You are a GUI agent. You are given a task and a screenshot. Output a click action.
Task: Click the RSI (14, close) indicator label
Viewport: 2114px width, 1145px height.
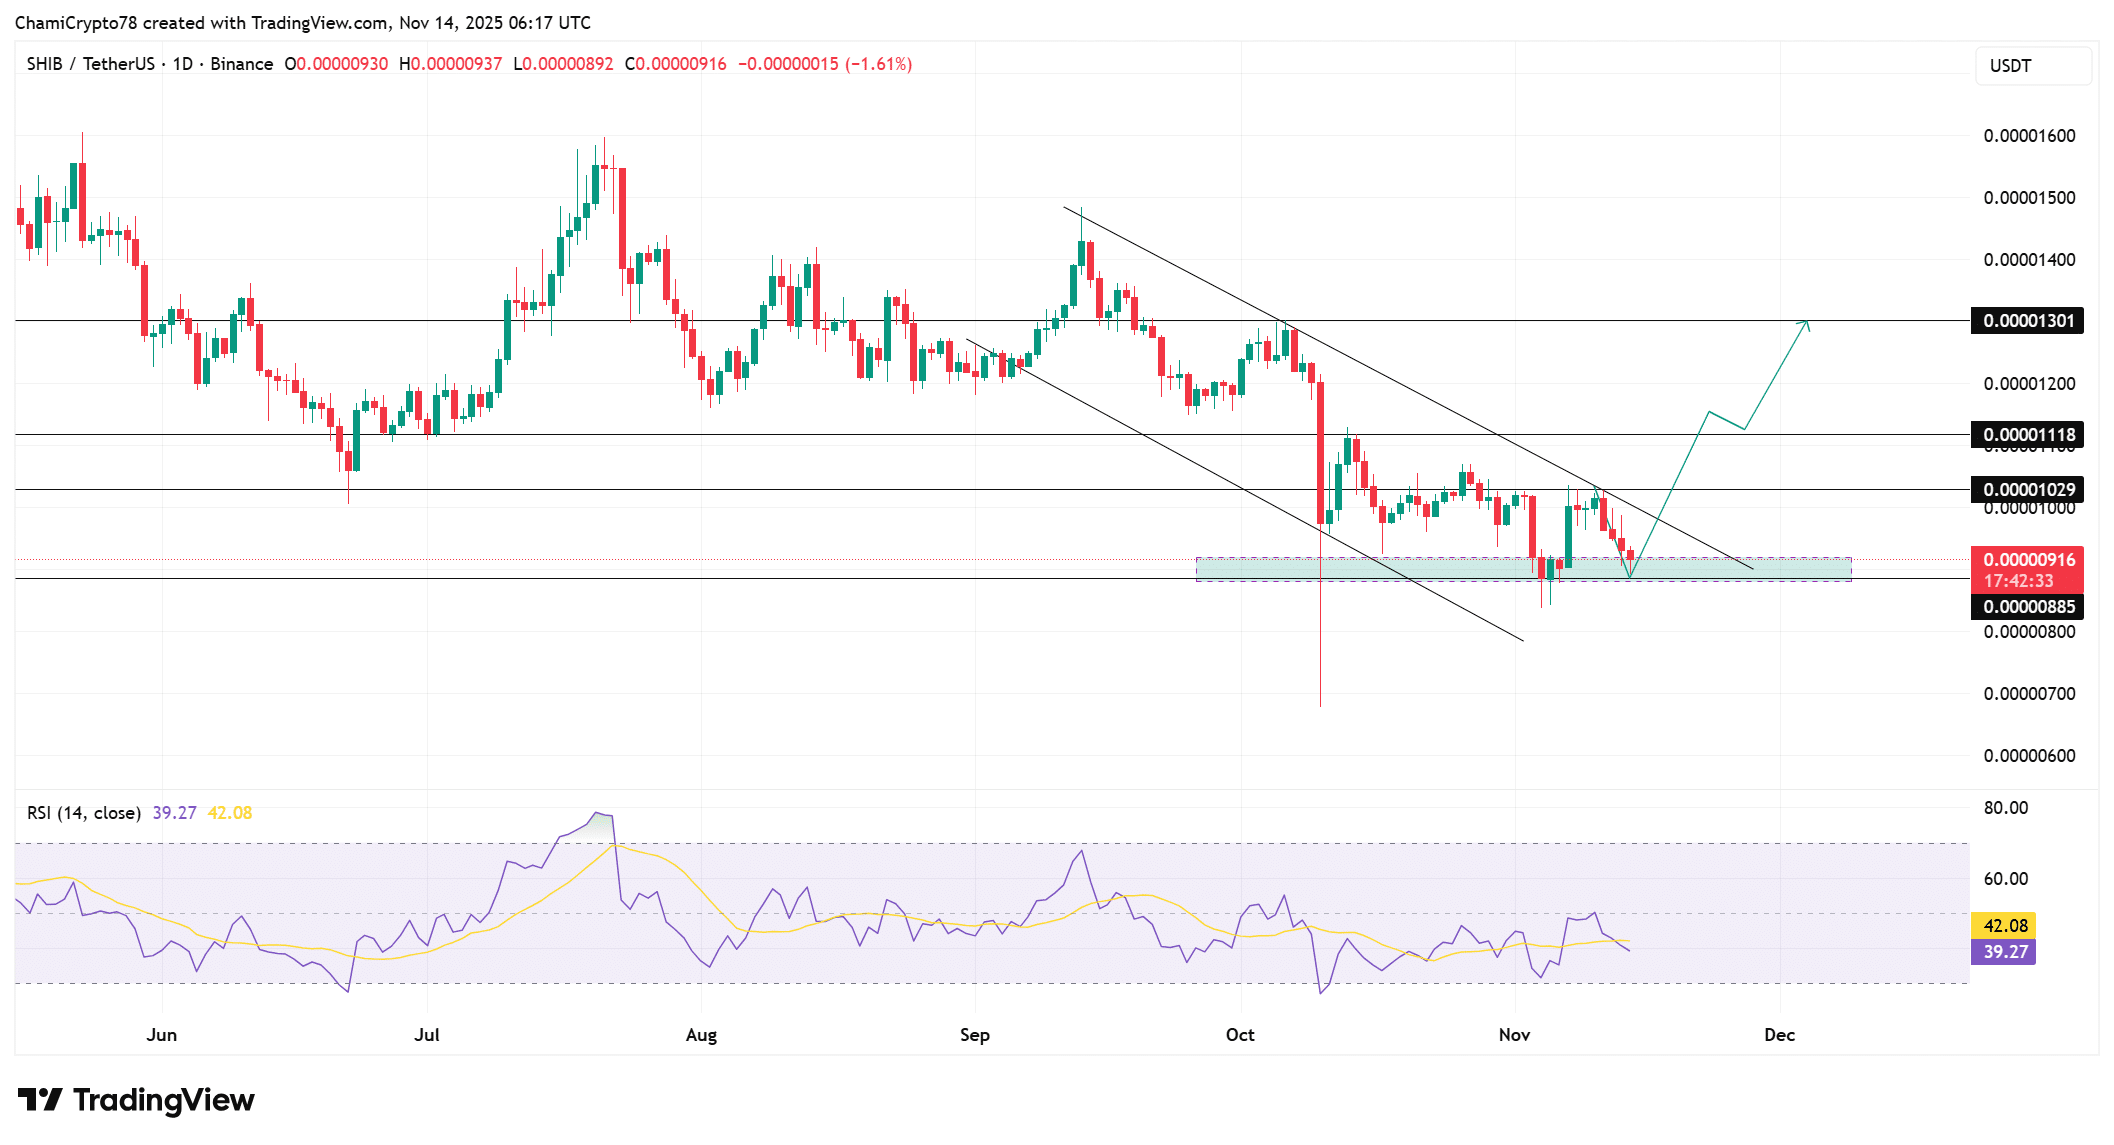coord(84,813)
